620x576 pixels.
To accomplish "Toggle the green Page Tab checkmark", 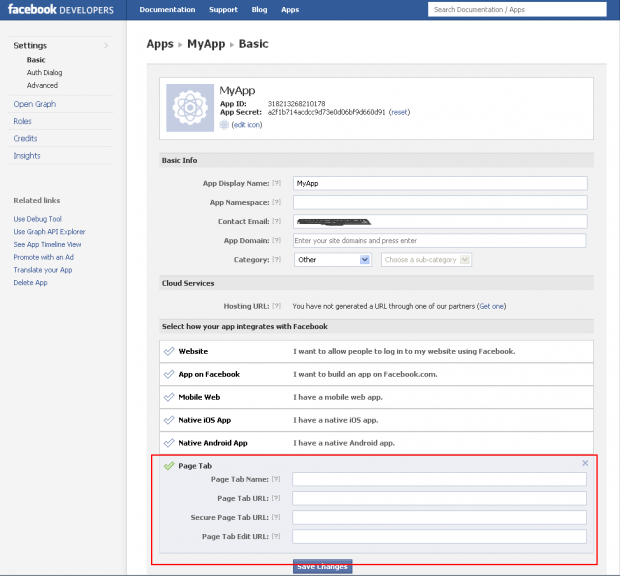I will [x=169, y=466].
